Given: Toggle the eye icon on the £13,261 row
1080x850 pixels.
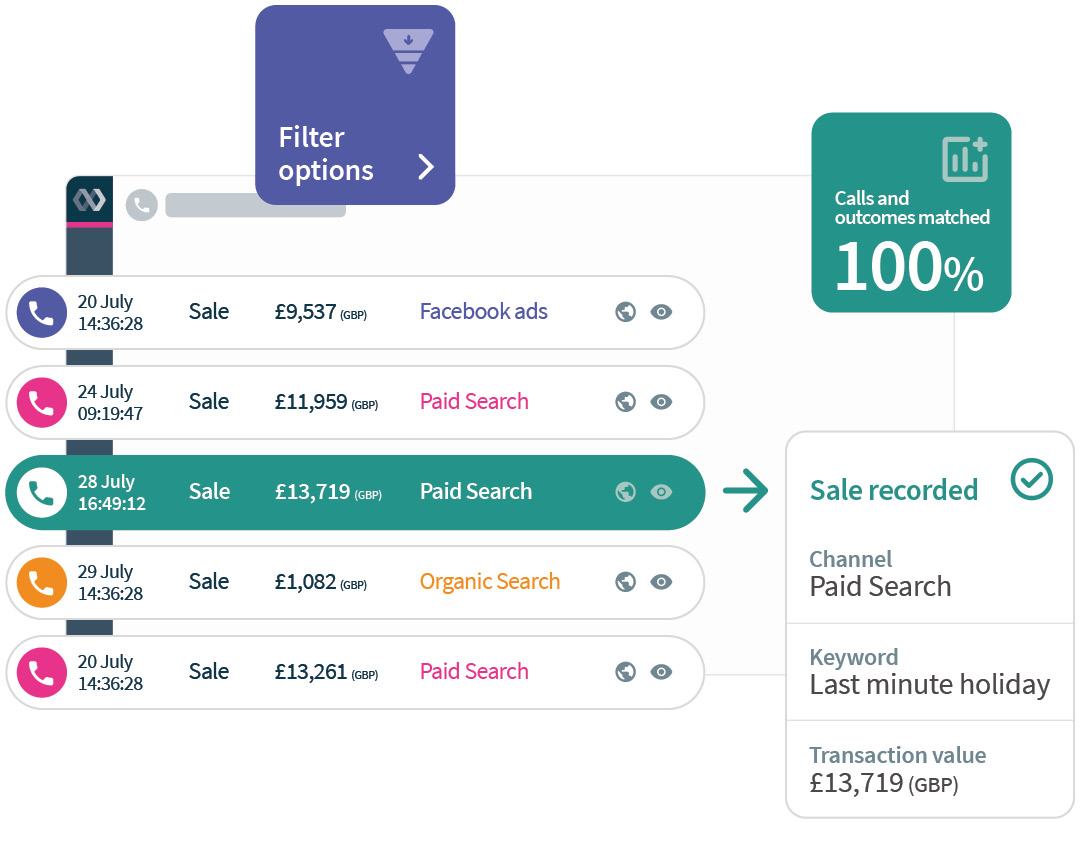Looking at the screenshot, I should click(661, 672).
